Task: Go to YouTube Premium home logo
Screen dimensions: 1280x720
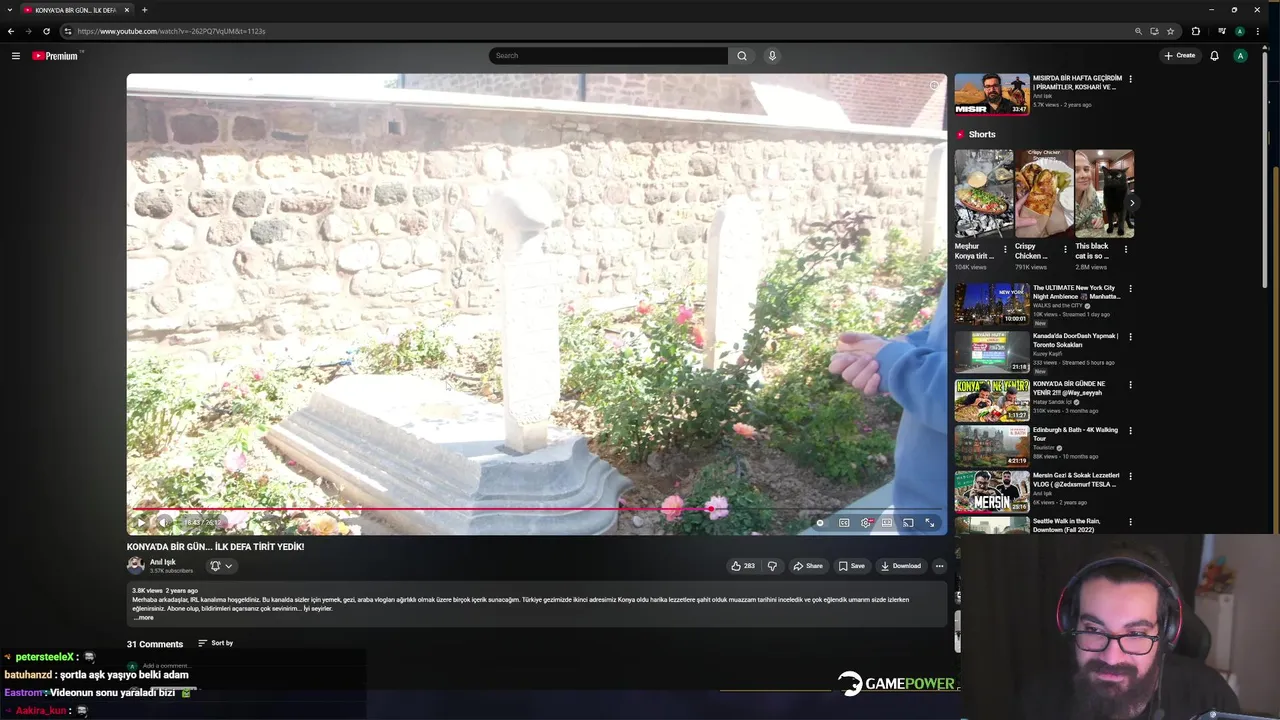Action: coord(55,56)
